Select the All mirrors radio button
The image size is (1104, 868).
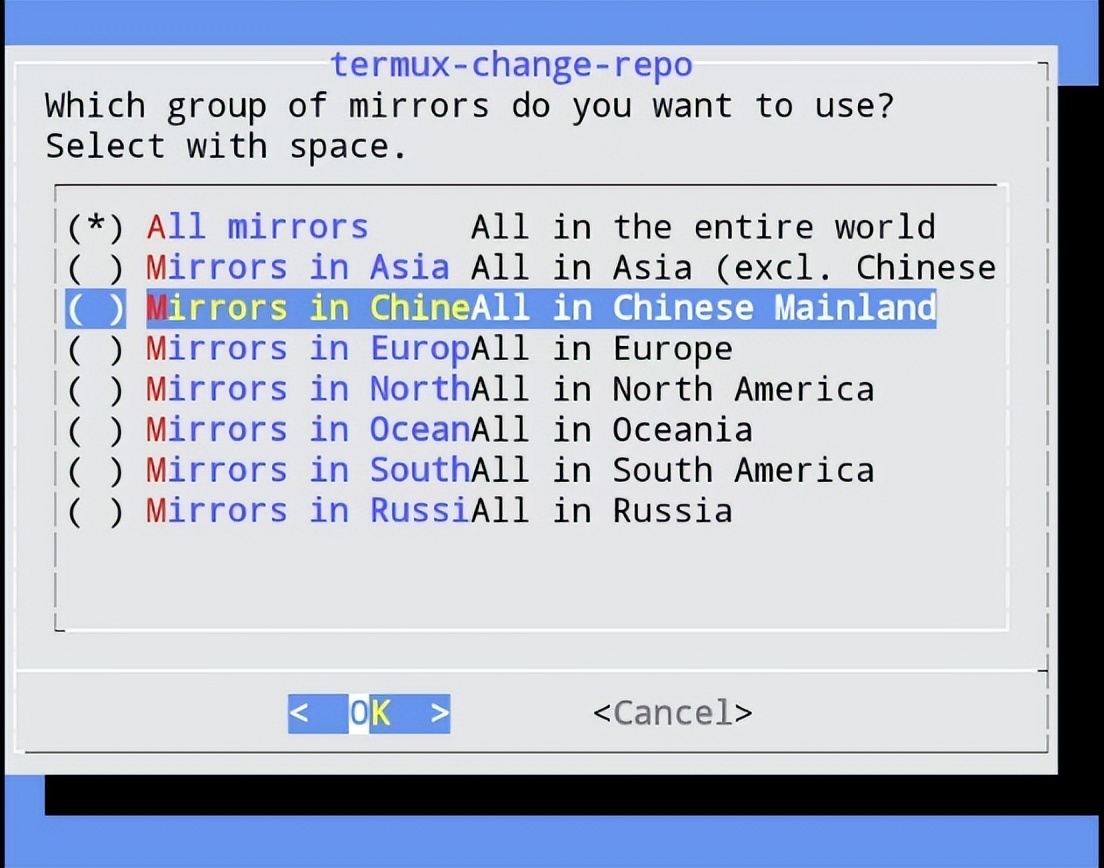click(x=96, y=227)
